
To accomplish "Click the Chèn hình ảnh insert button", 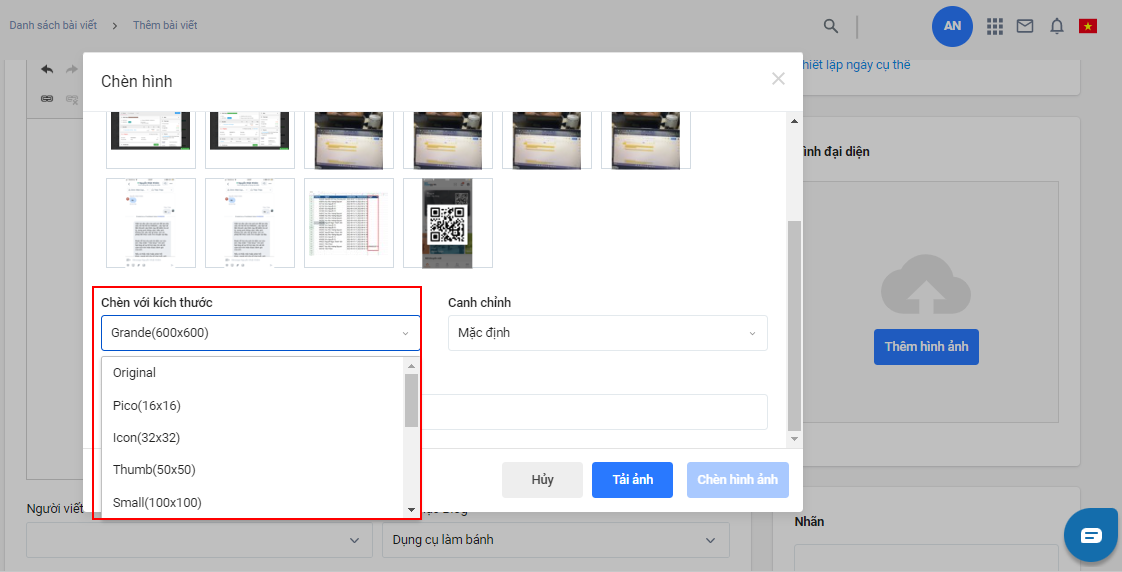I will coord(738,480).
